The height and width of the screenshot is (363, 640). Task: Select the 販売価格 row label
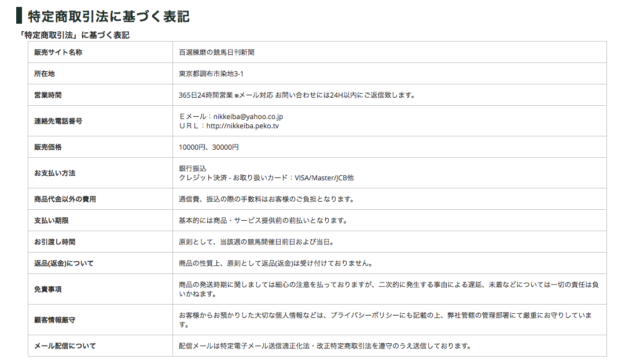(x=48, y=147)
